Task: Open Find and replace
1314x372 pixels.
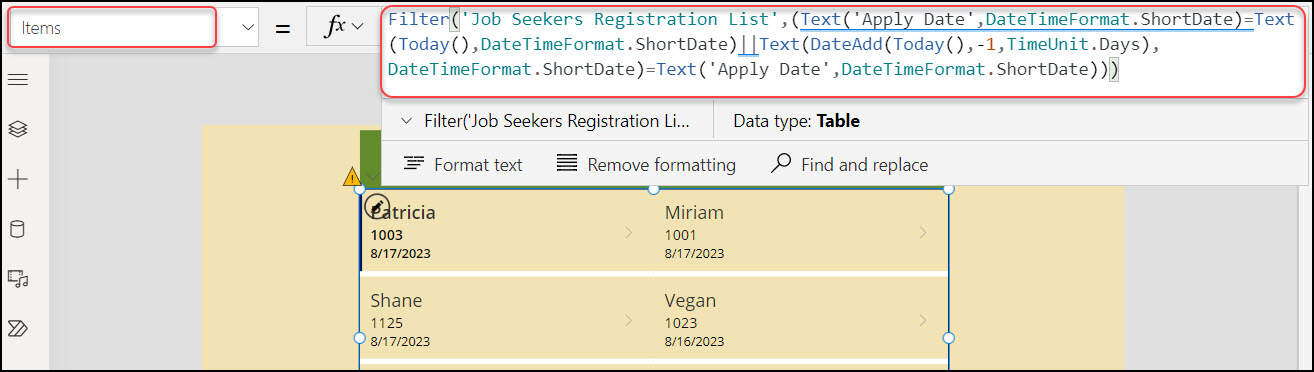Action: click(x=850, y=165)
